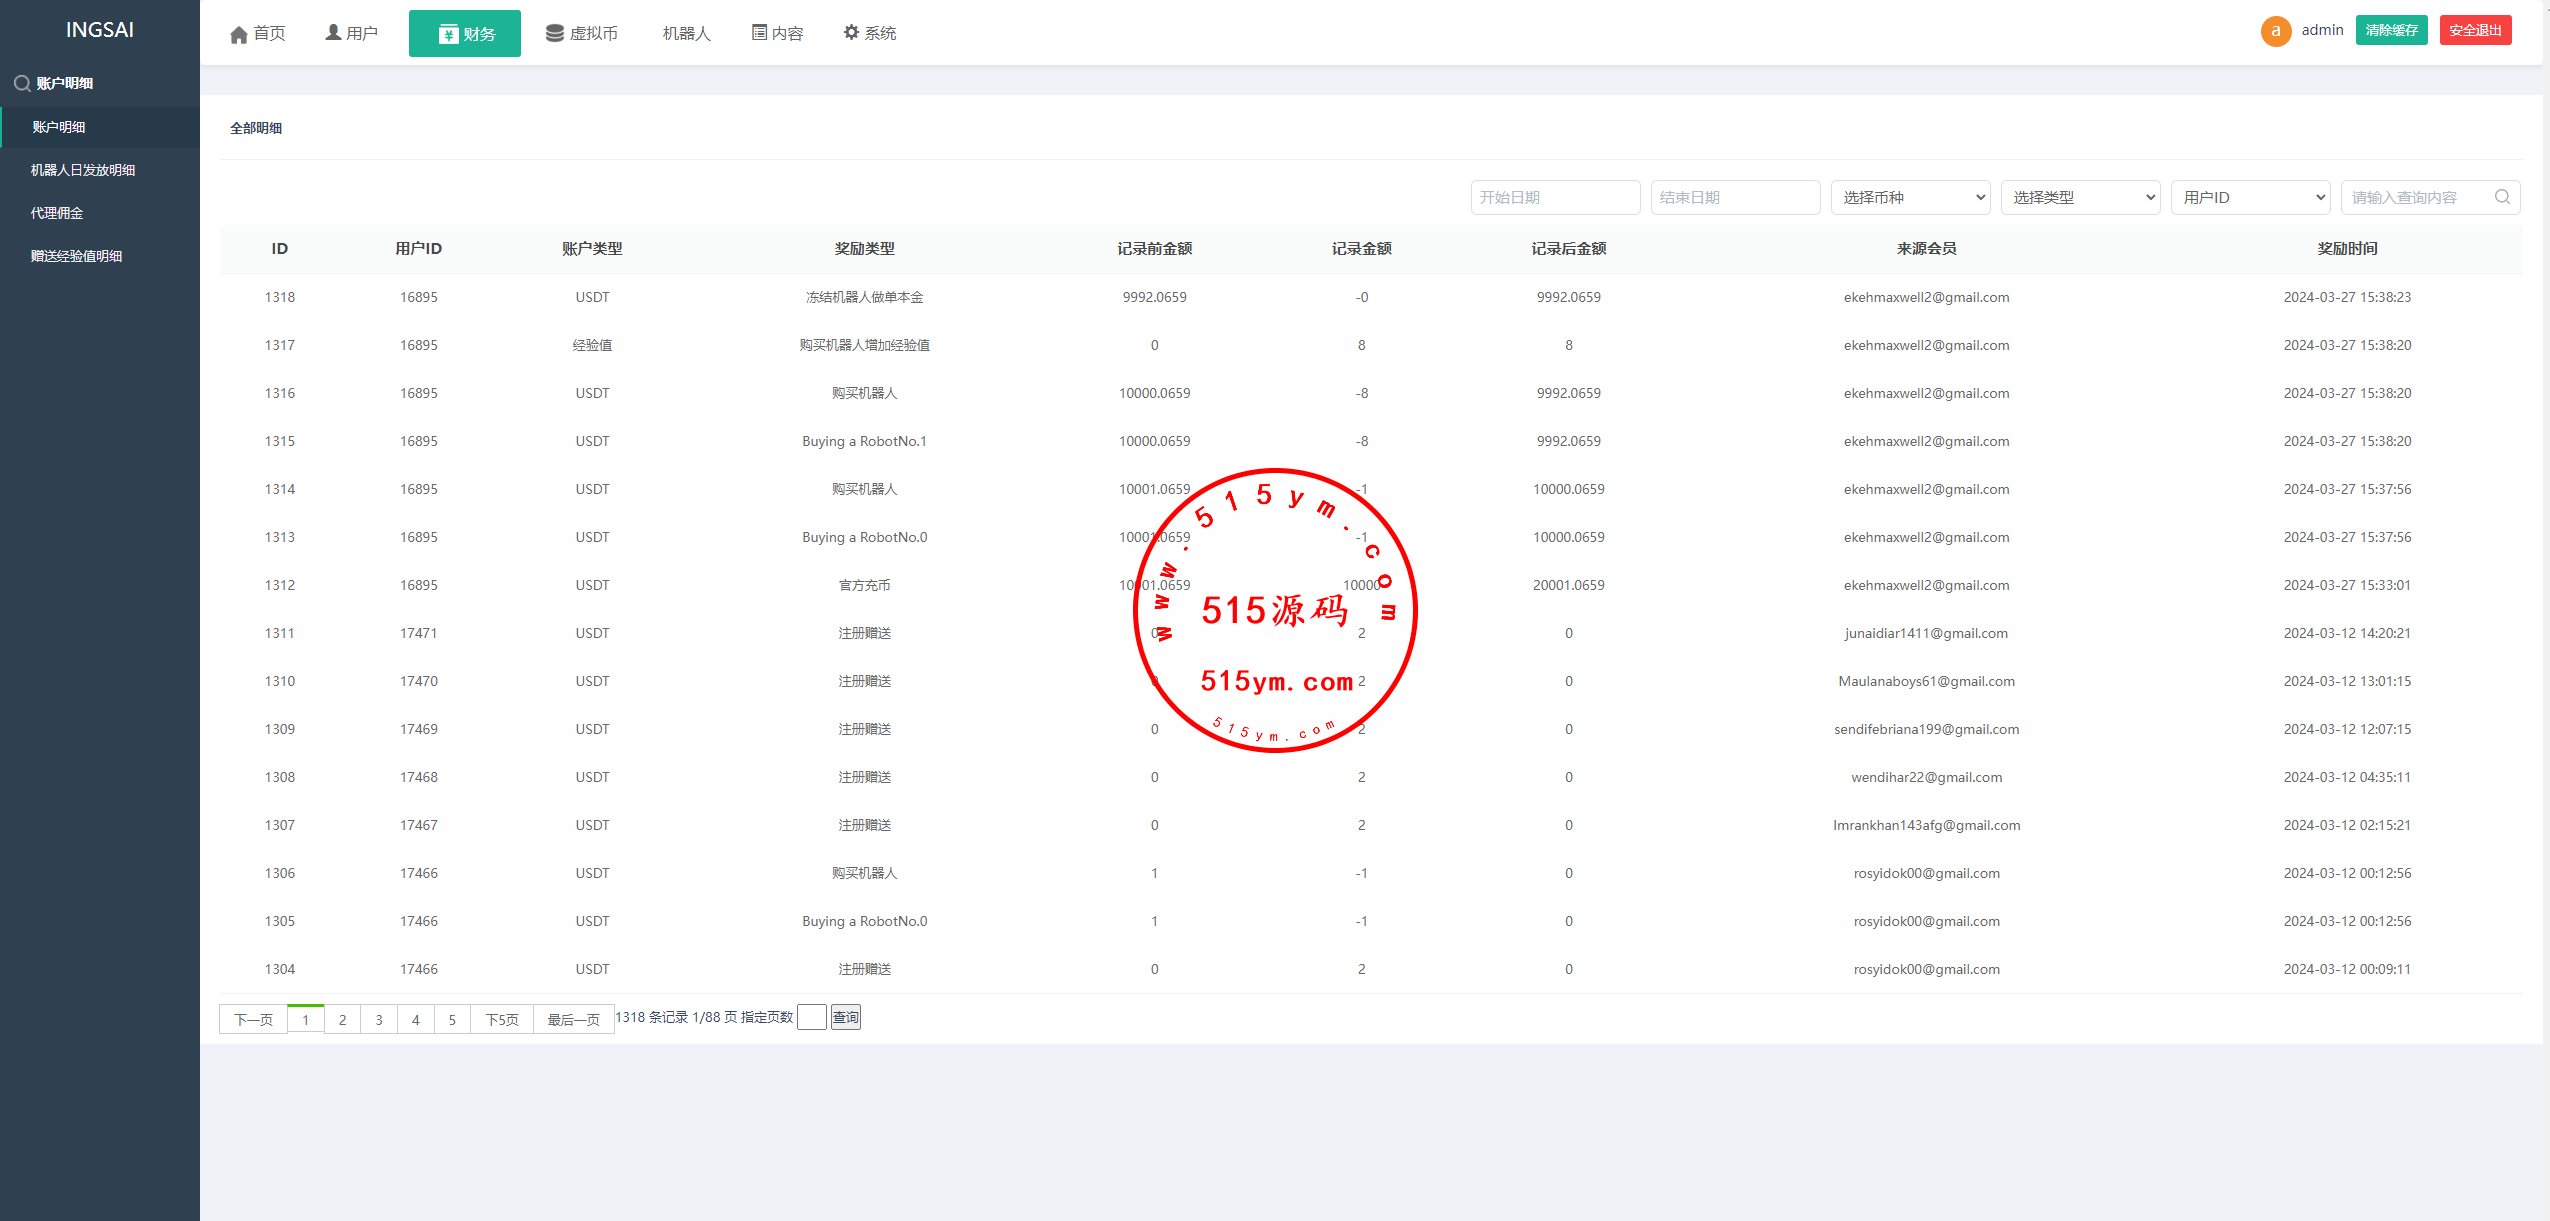The width and height of the screenshot is (2550, 1221).
Task: Click the orange admin avatar icon
Action: [2275, 31]
